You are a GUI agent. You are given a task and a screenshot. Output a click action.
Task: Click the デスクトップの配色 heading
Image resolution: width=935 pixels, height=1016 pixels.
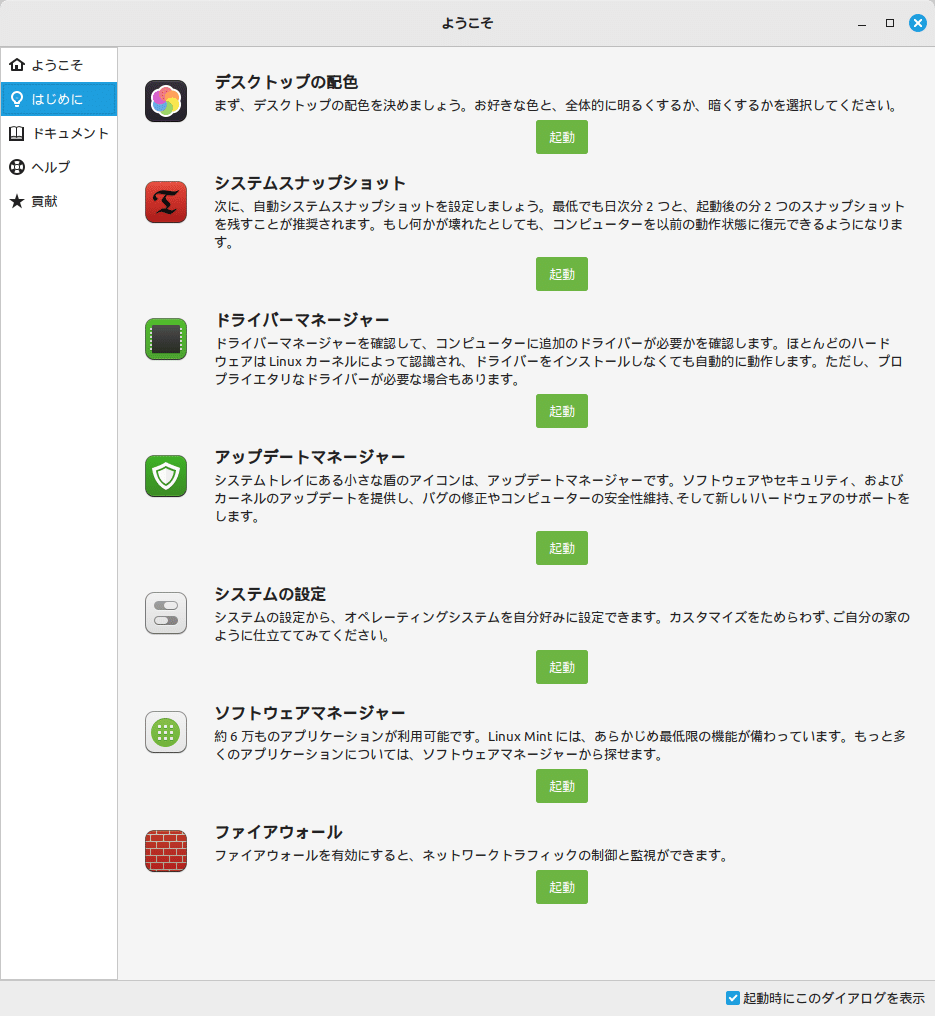coord(286,82)
